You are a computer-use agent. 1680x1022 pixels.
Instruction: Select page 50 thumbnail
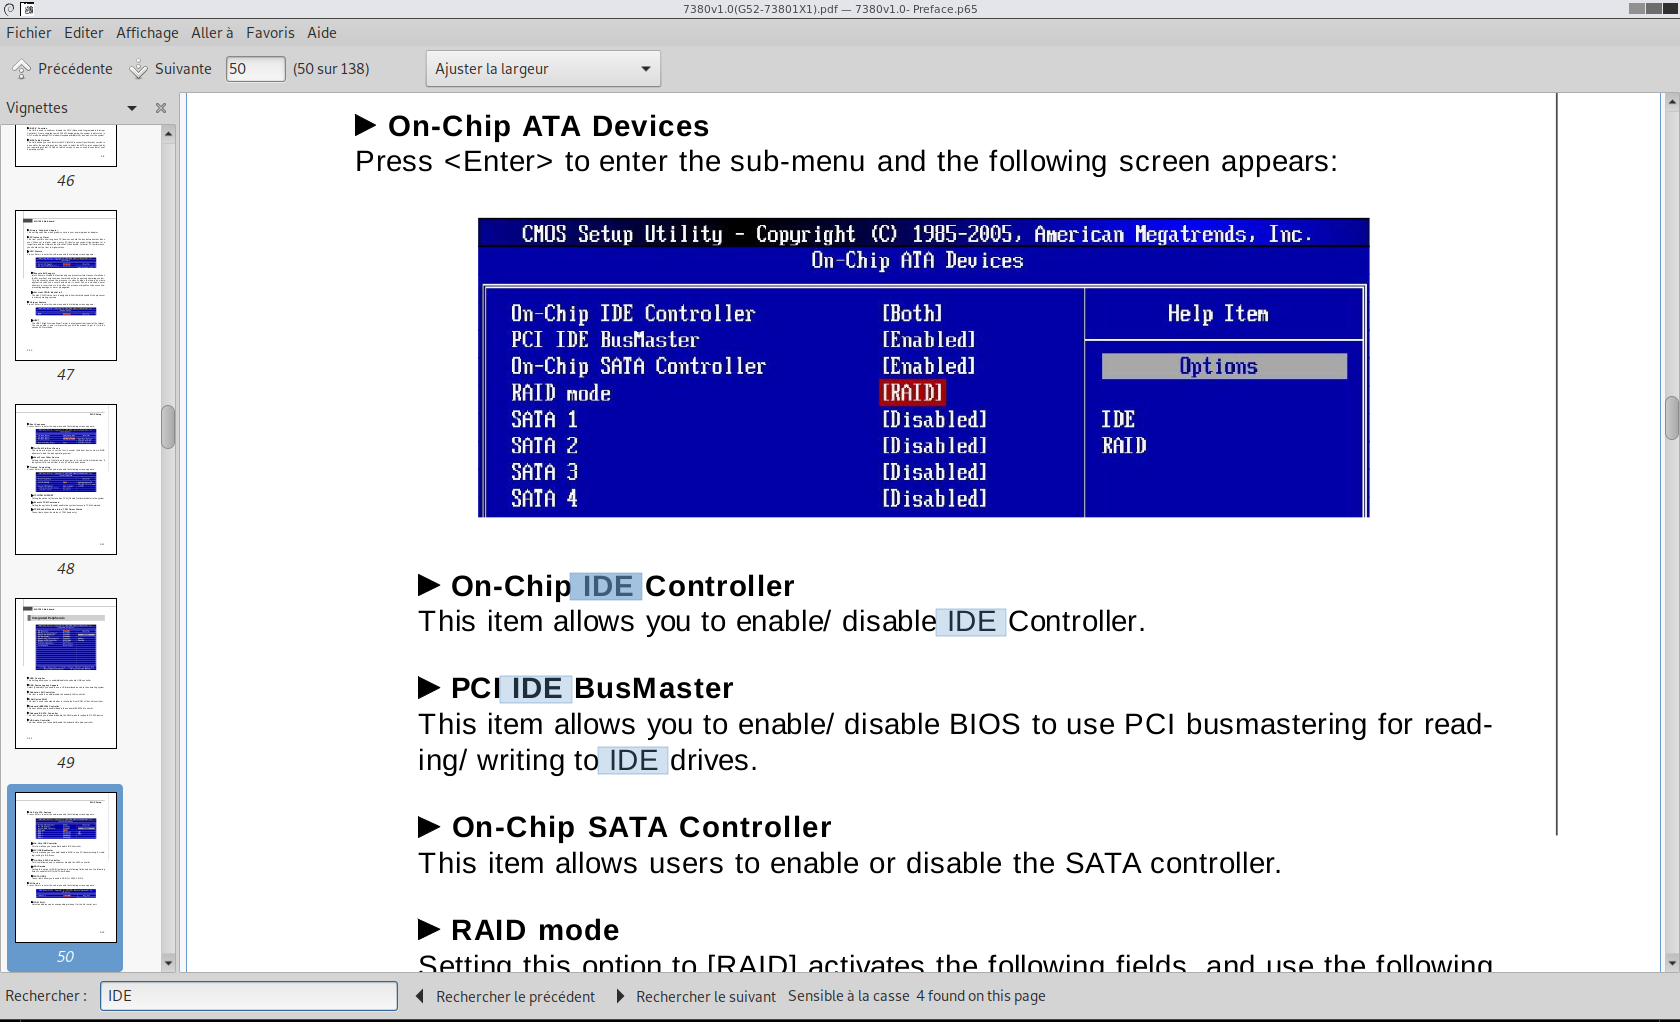(x=66, y=867)
